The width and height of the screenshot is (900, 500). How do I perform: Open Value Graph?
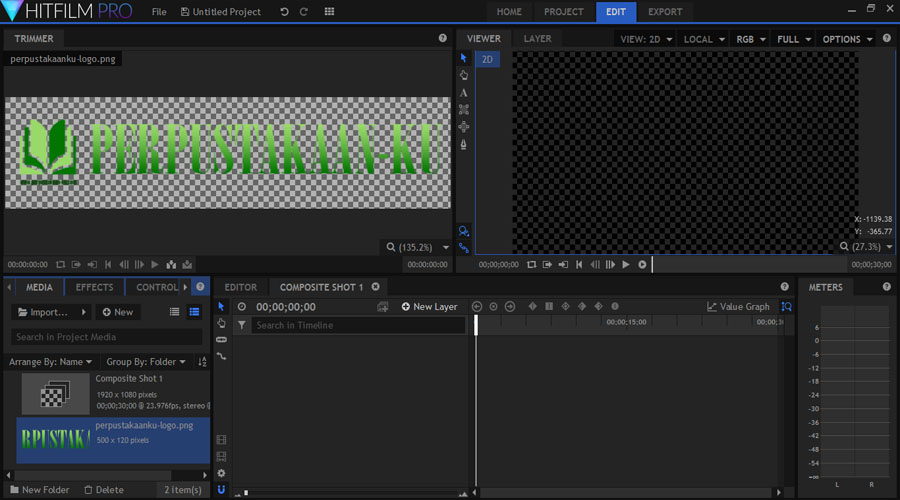[738, 307]
